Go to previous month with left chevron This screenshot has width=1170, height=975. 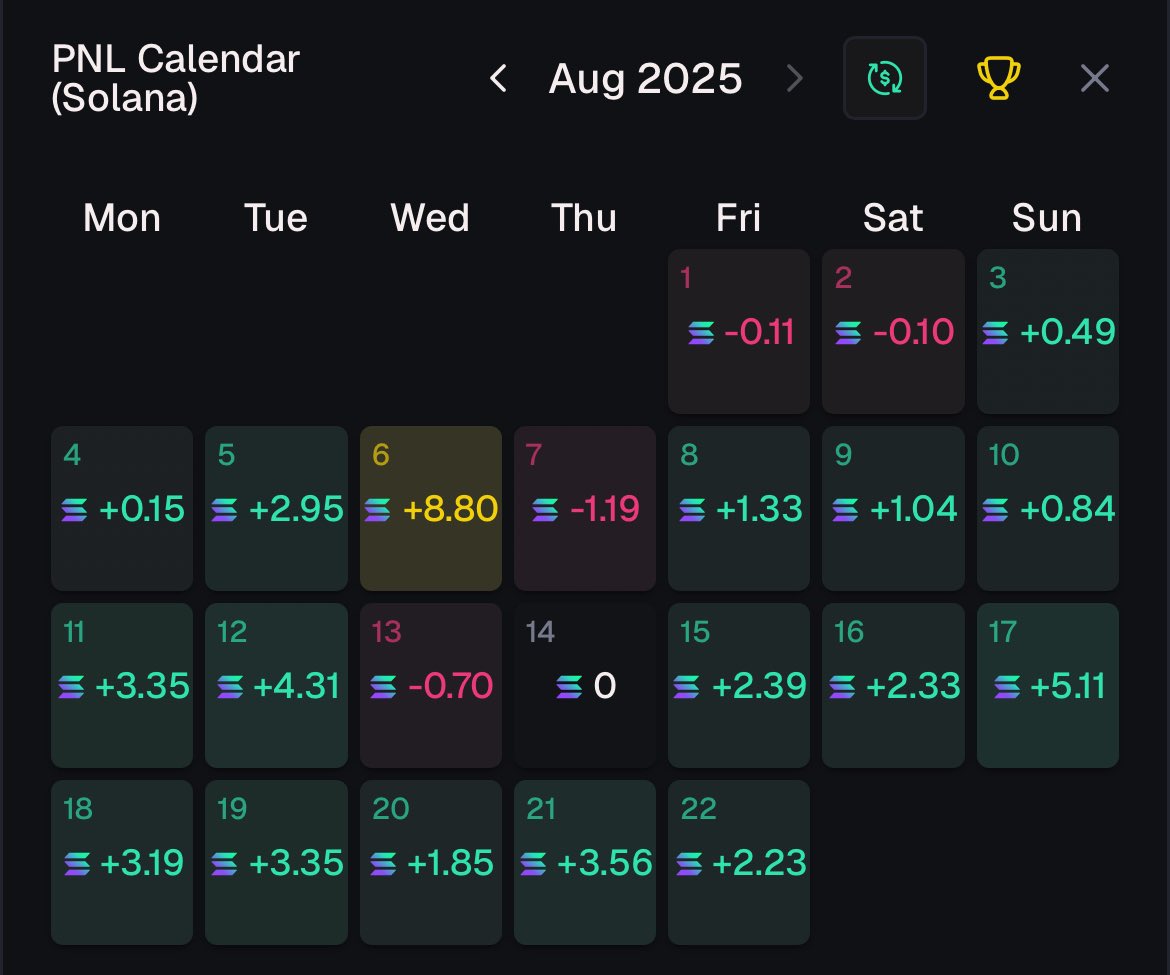[x=498, y=78]
